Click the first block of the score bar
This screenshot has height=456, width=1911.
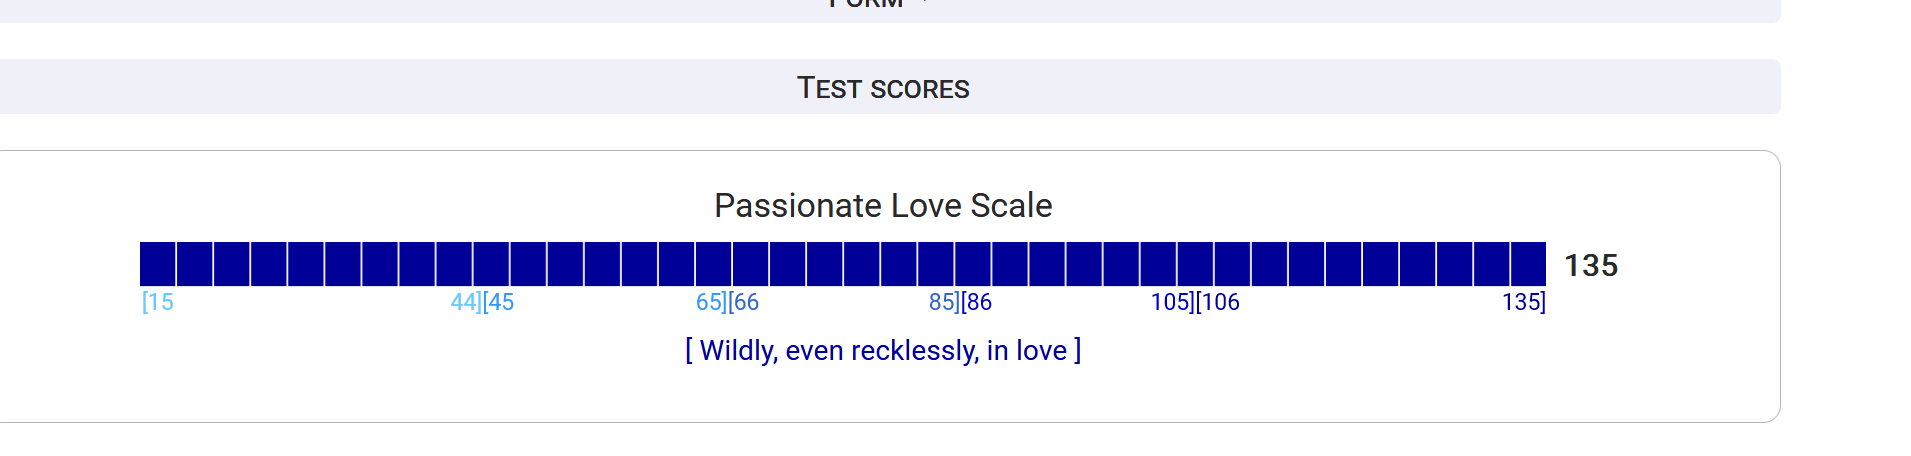point(158,264)
